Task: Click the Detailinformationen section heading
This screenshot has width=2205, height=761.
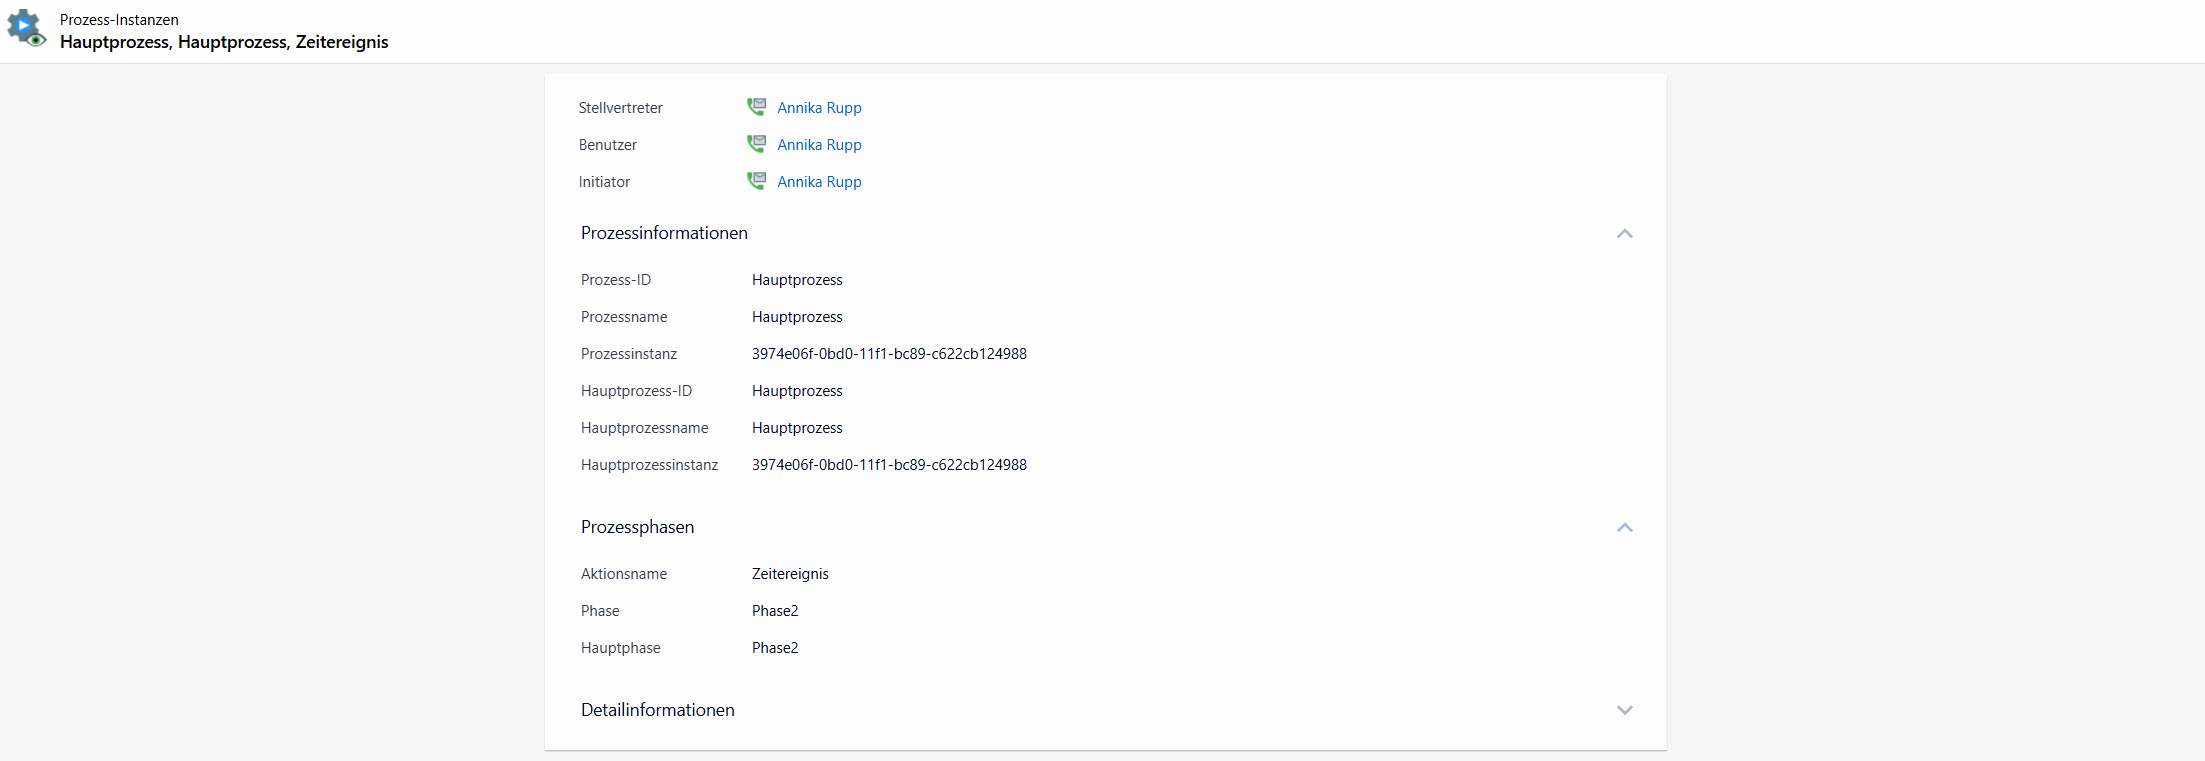Action: (x=657, y=710)
